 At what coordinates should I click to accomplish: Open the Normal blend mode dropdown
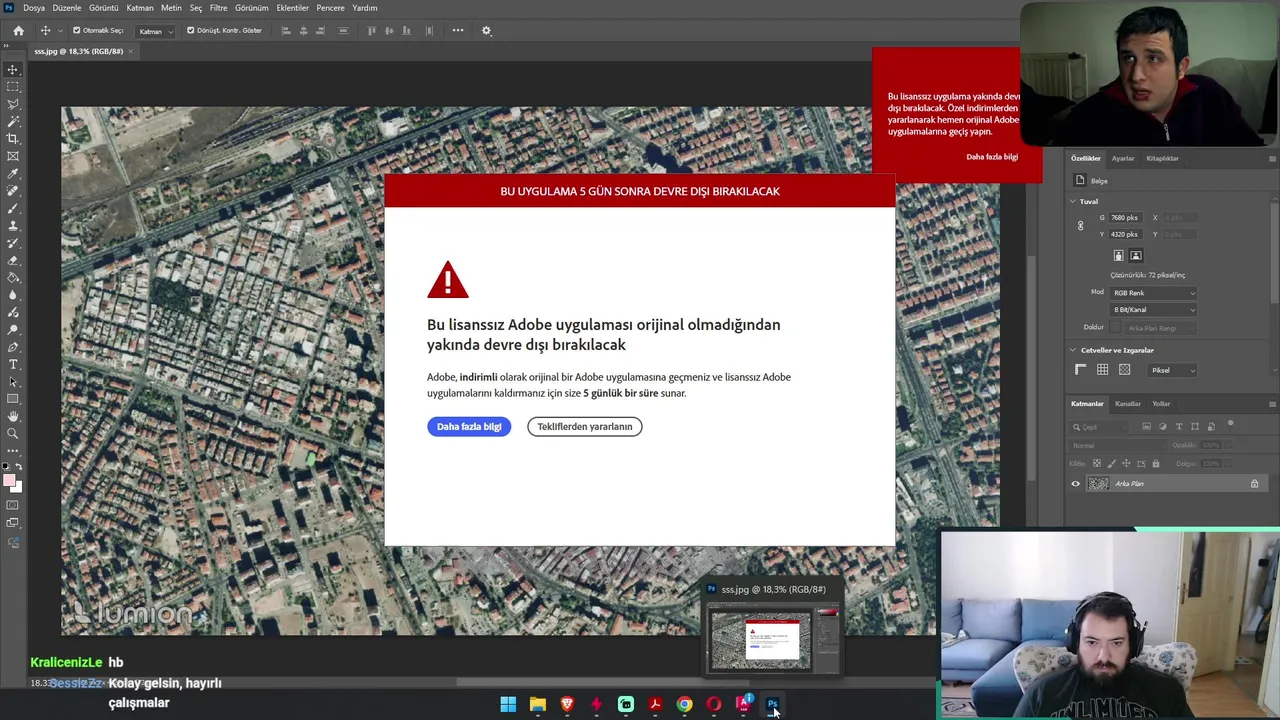[x=1118, y=446]
